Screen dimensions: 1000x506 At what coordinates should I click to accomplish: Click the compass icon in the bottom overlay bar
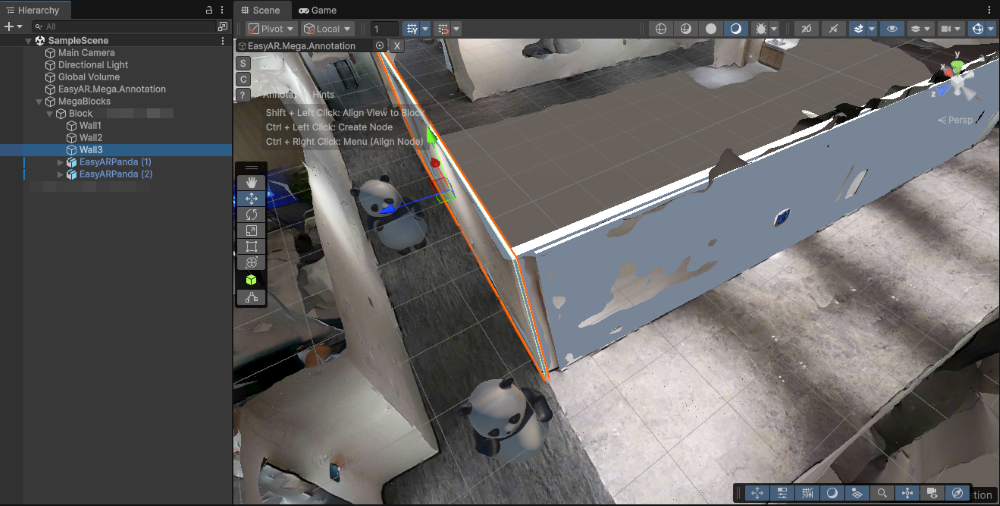[x=957, y=493]
